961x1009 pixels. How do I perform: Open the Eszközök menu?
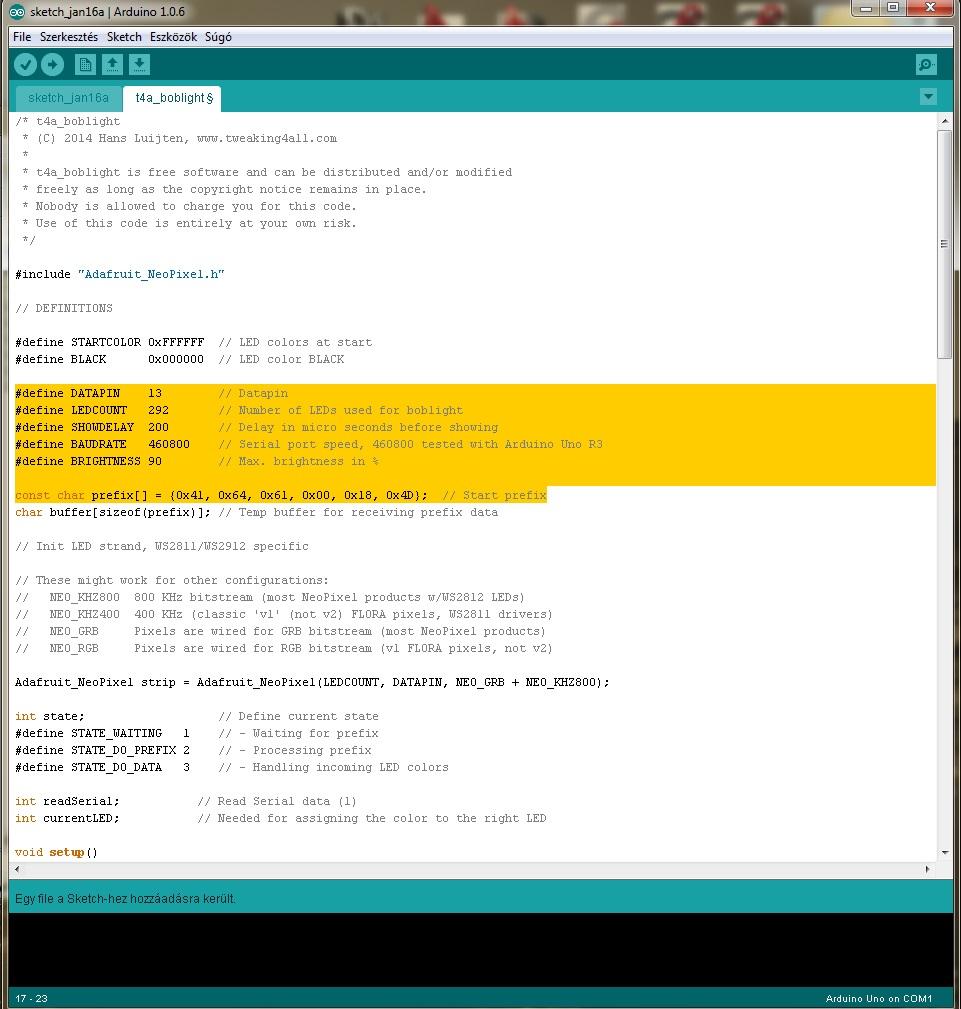click(x=174, y=37)
